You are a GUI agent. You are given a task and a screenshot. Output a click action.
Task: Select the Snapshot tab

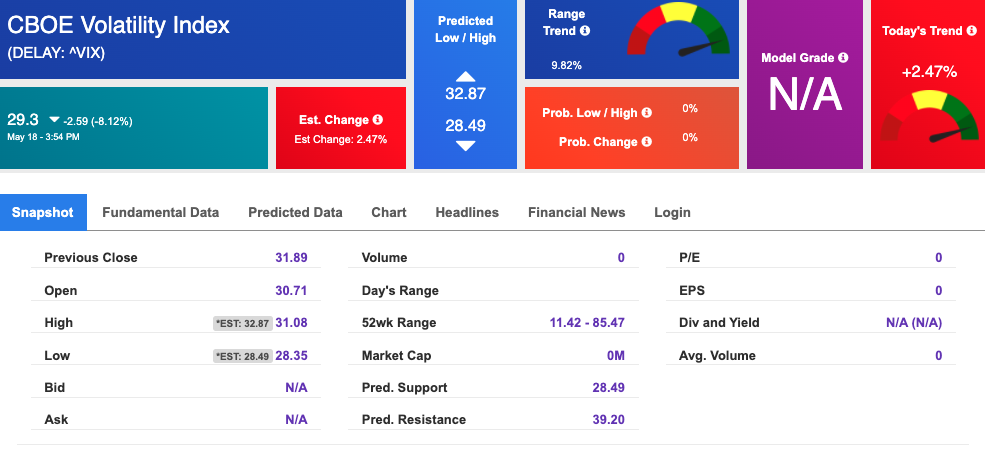pyautogui.click(x=43, y=212)
